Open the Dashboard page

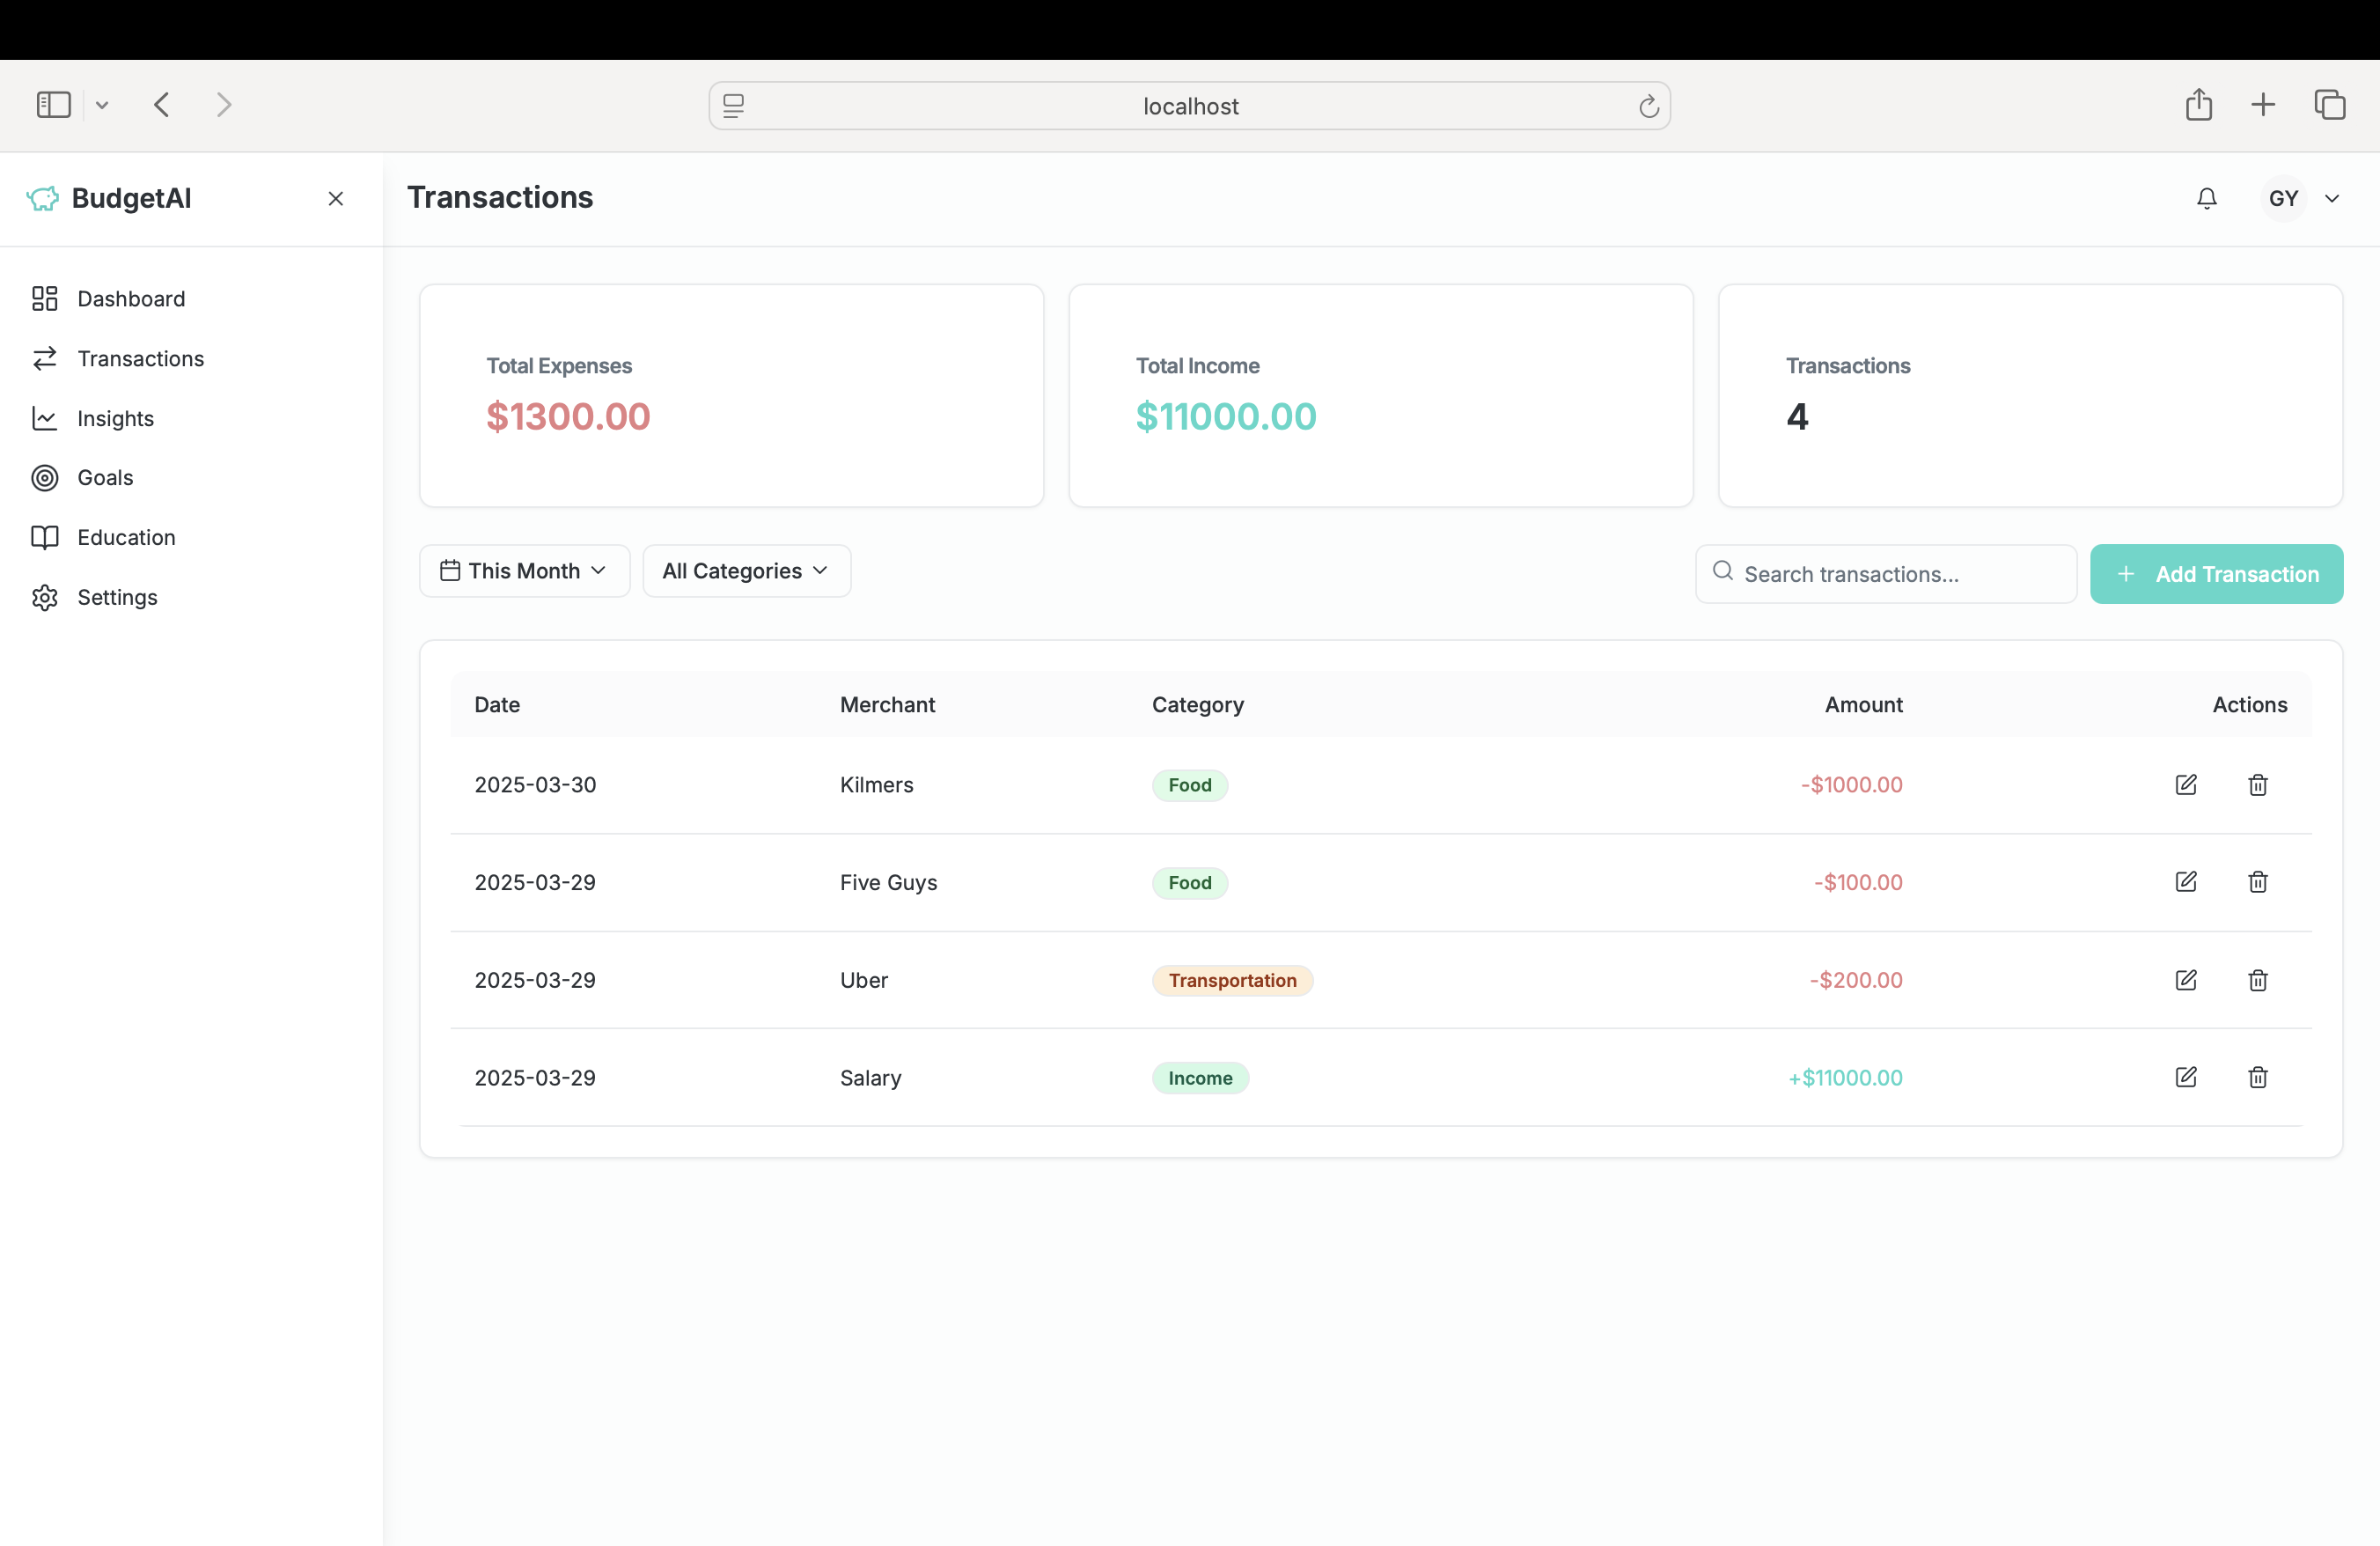tap(130, 299)
